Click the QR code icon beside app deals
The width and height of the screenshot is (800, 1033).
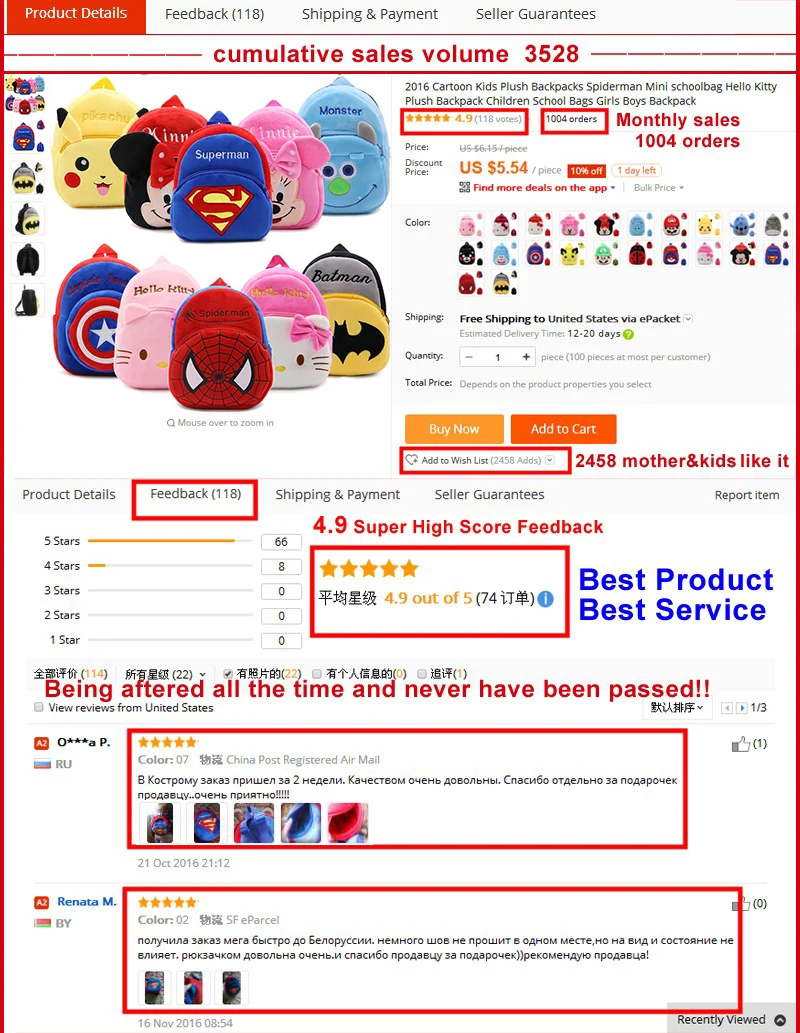[x=465, y=187]
